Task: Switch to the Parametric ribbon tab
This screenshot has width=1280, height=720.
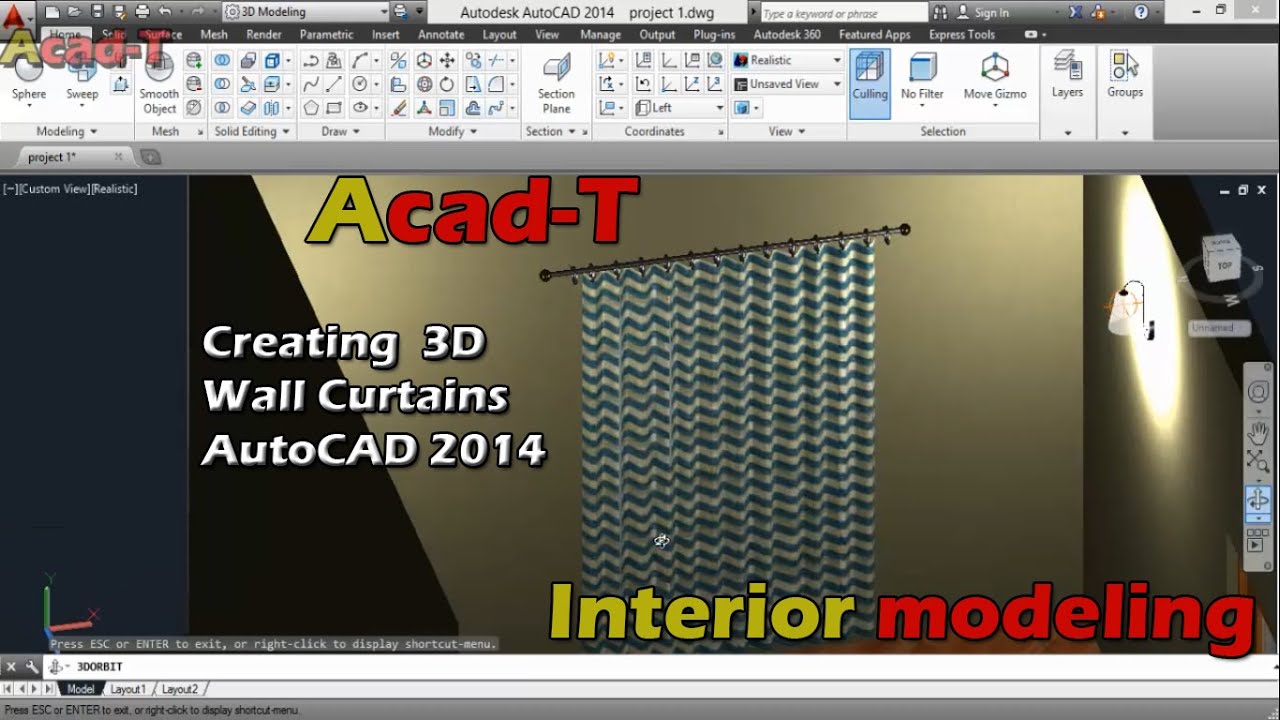Action: tap(327, 34)
